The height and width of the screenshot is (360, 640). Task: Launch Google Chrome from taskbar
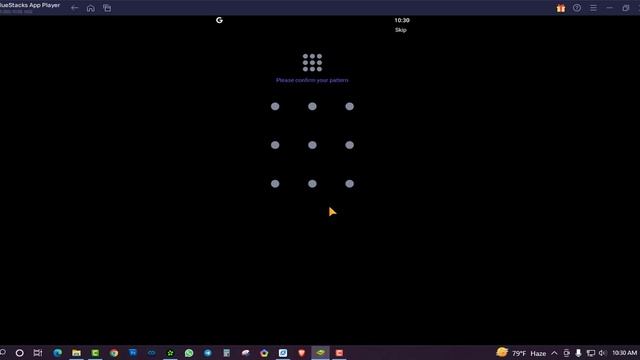(114, 353)
